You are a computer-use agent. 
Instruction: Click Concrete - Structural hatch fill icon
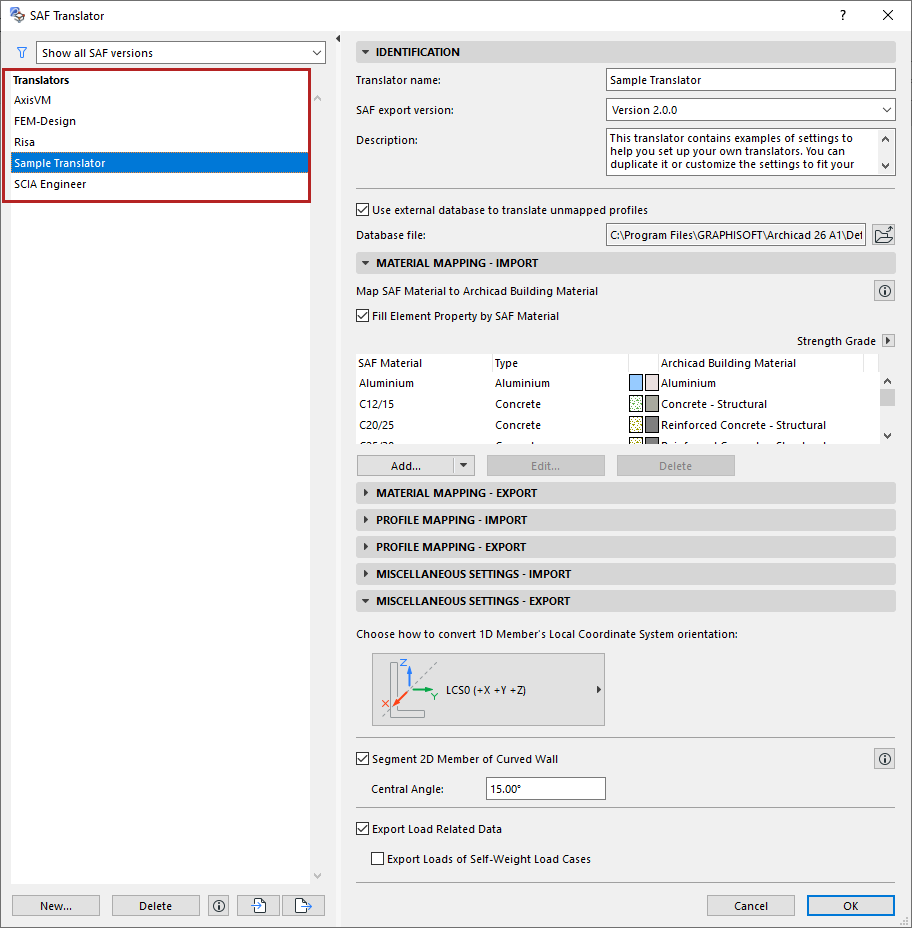pos(636,404)
